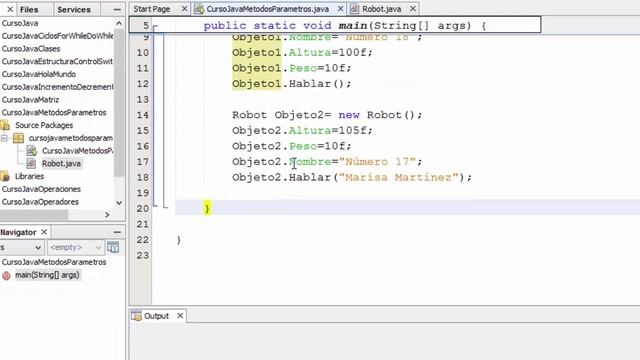Click the Libraries folder icon
Image resolution: width=640 pixels, height=360 pixels.
click(x=5, y=176)
